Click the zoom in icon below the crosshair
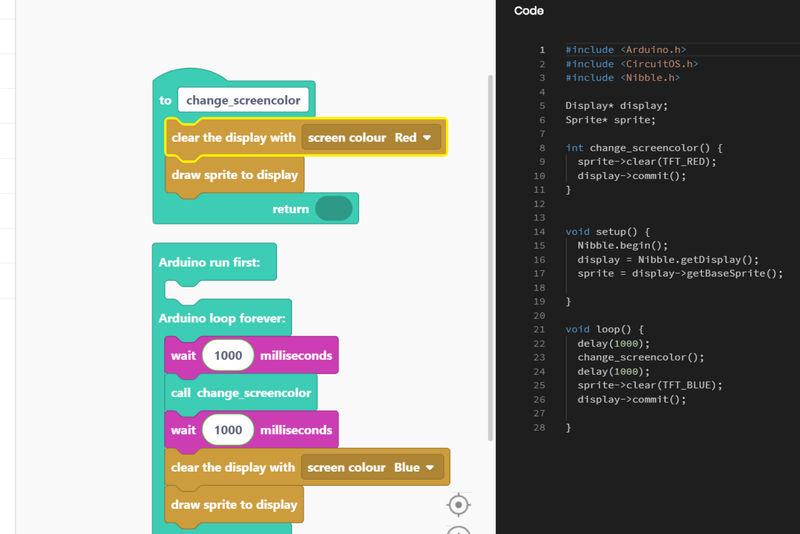The width and height of the screenshot is (800, 534). [458, 530]
